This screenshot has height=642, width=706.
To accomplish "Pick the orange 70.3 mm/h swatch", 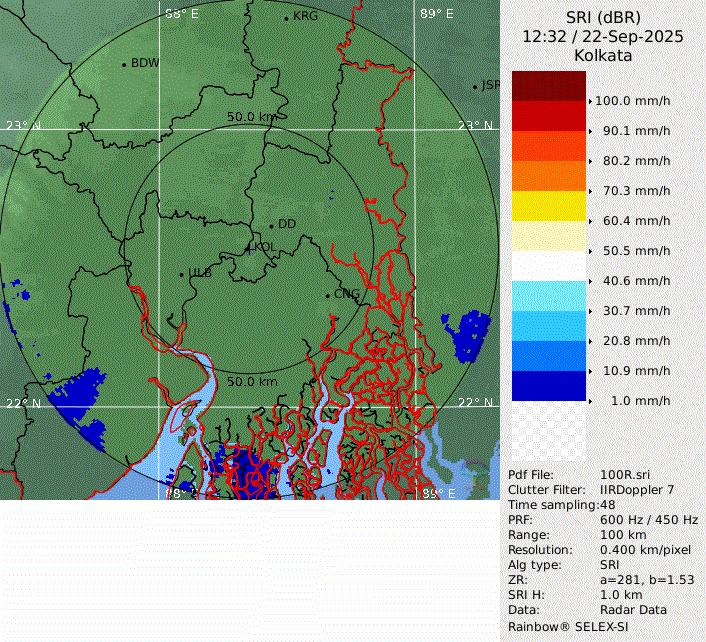I will [548, 176].
